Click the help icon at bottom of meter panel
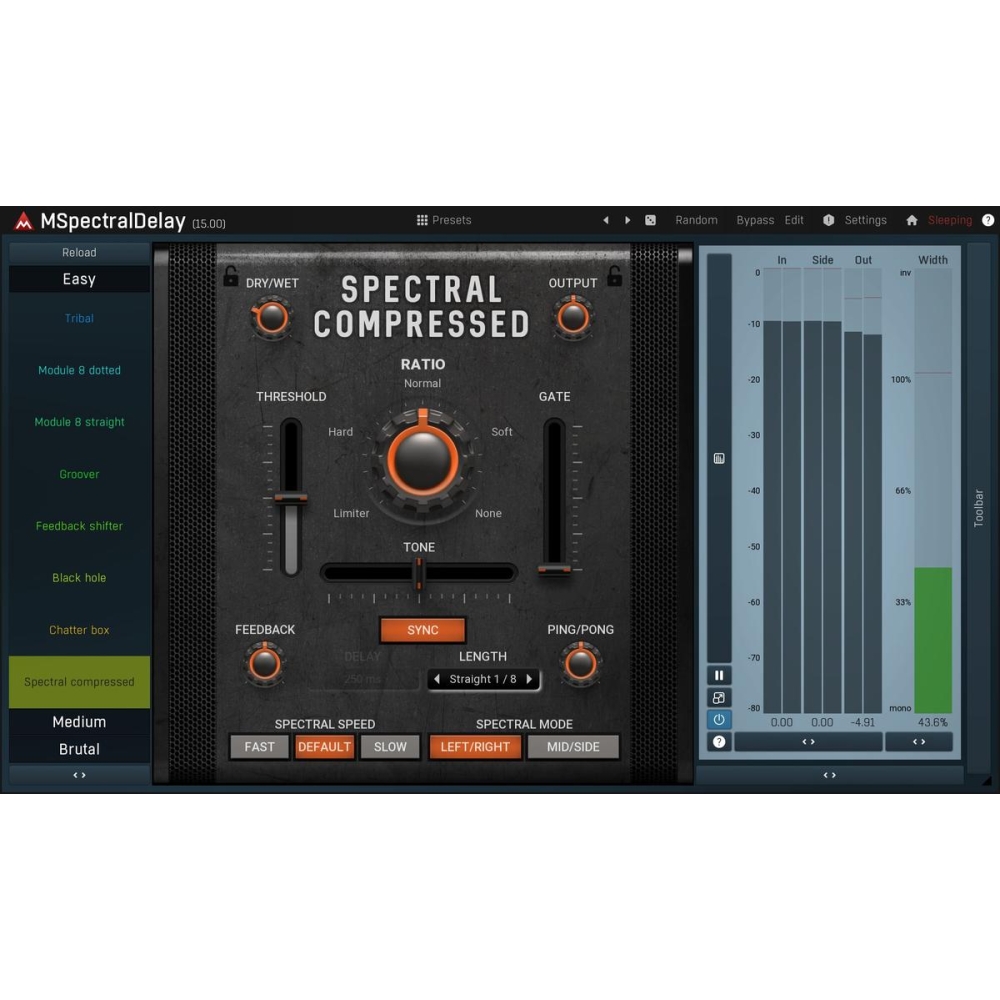 point(719,740)
